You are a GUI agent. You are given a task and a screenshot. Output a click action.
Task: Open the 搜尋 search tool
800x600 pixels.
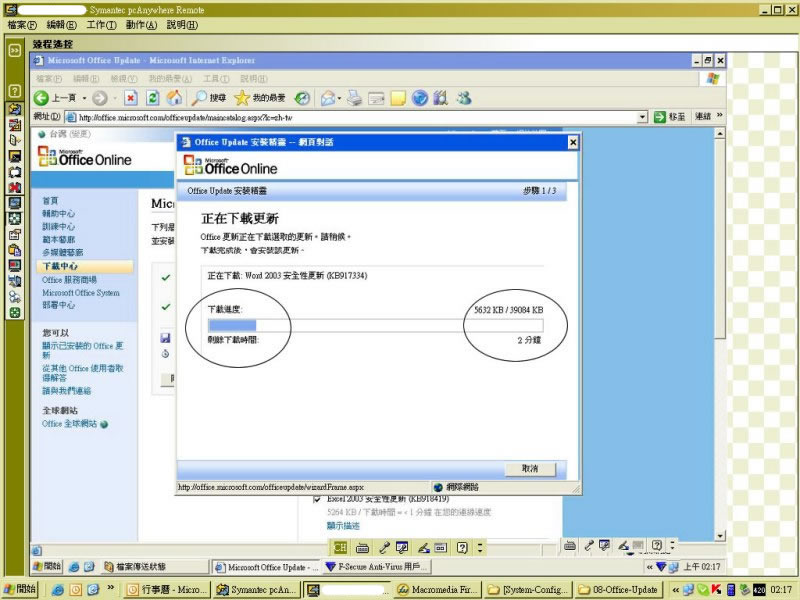[x=208, y=98]
